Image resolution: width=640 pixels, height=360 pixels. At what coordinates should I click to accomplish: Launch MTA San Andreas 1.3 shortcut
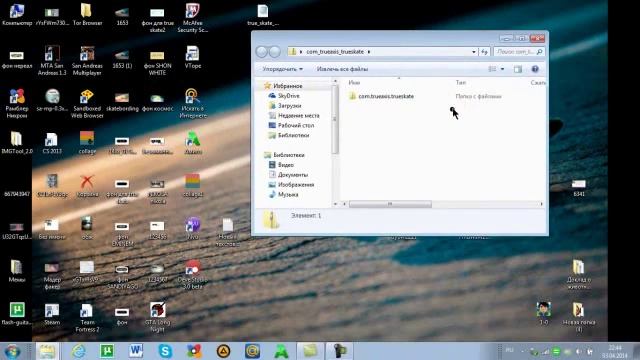52,60
